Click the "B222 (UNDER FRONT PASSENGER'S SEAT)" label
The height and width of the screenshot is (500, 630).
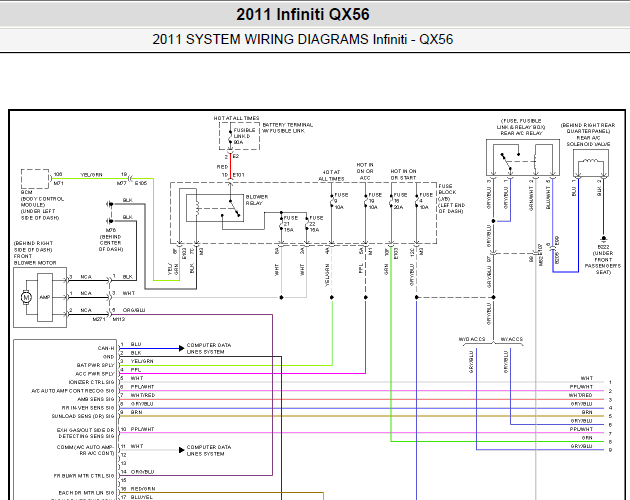coord(603,260)
